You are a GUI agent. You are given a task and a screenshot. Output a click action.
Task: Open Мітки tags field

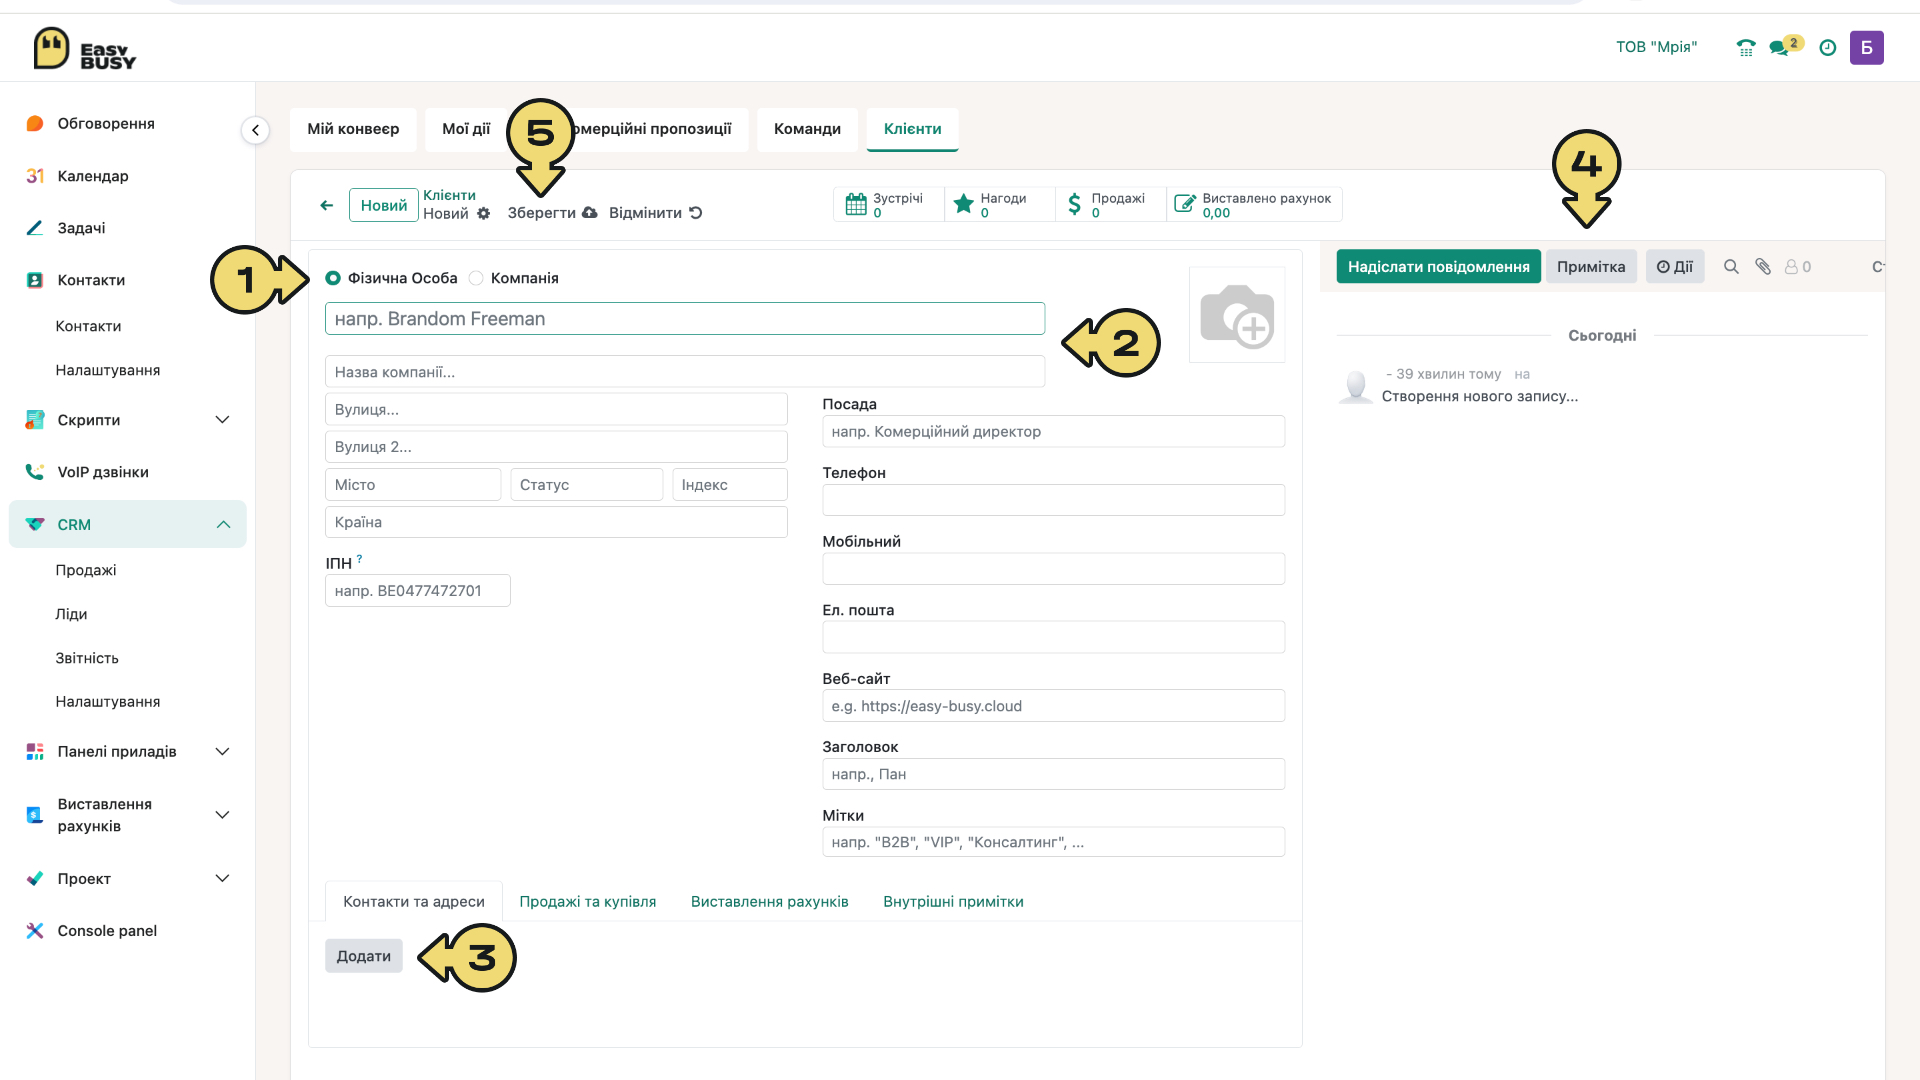pyautogui.click(x=1053, y=842)
